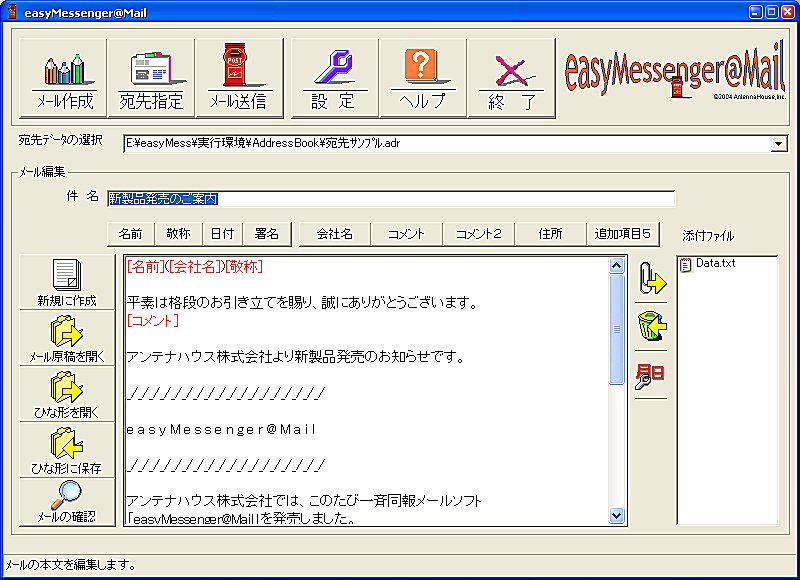Click メール原稿を開く folder icon
The image size is (800, 580).
tap(67, 338)
